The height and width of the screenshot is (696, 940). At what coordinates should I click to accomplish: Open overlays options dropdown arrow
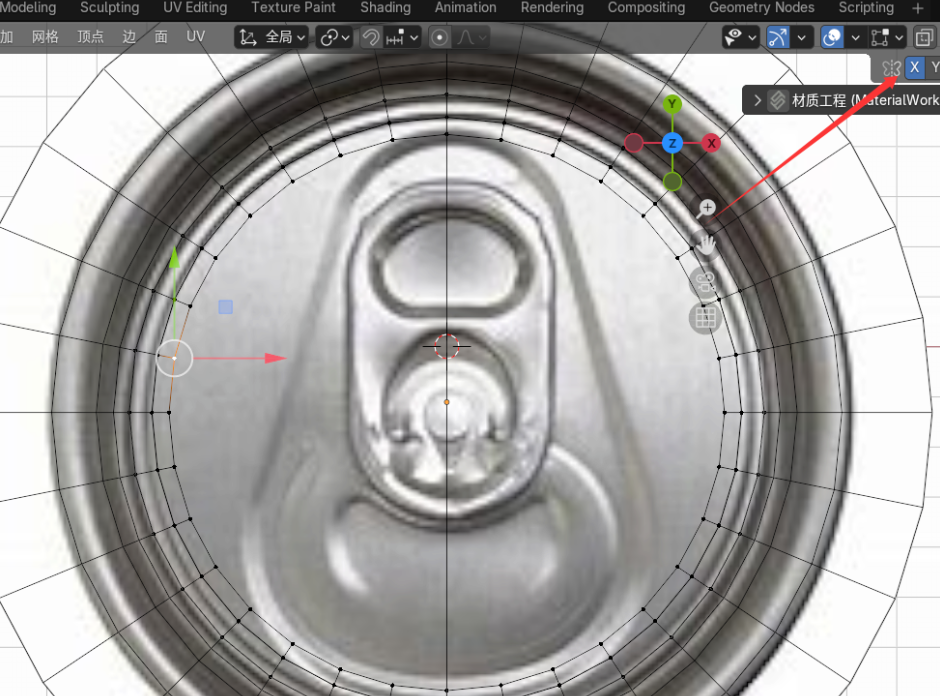(855, 37)
